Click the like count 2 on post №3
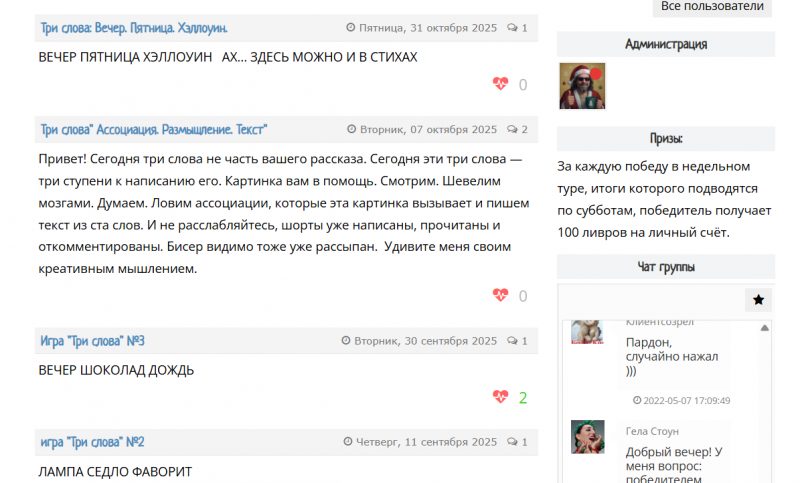800x483 pixels. (x=523, y=397)
